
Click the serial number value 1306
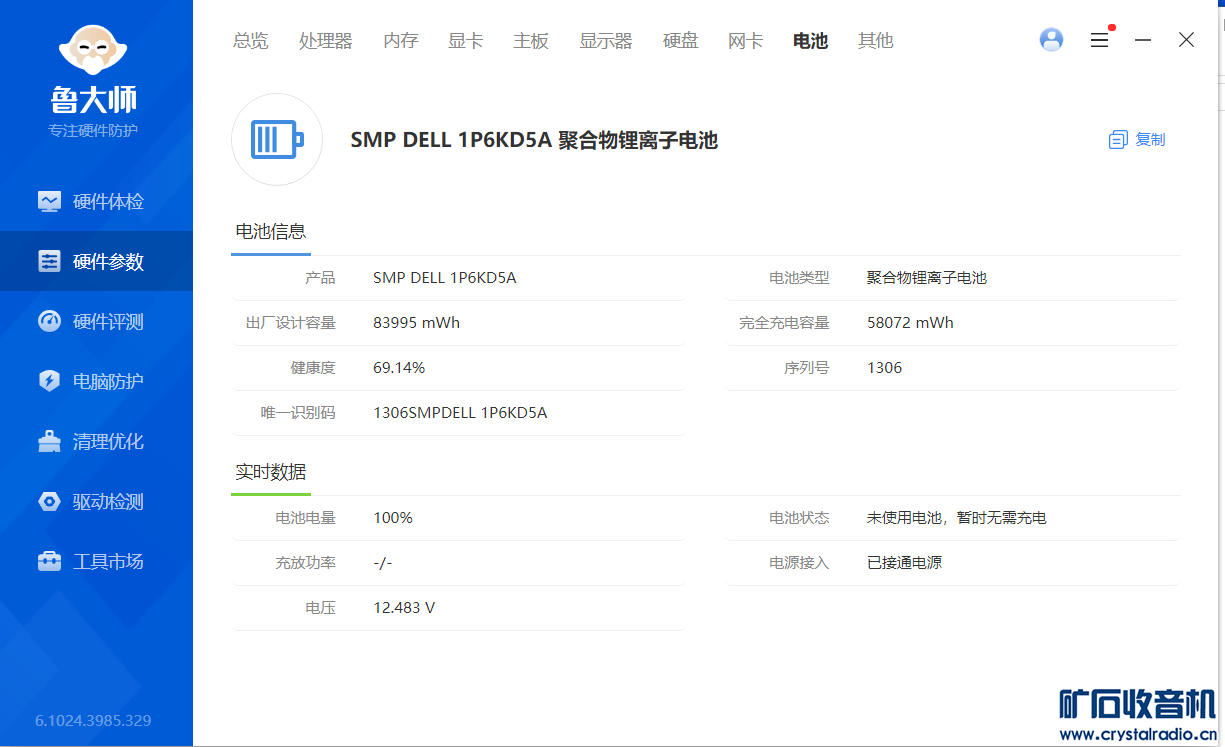pyautogui.click(x=885, y=368)
